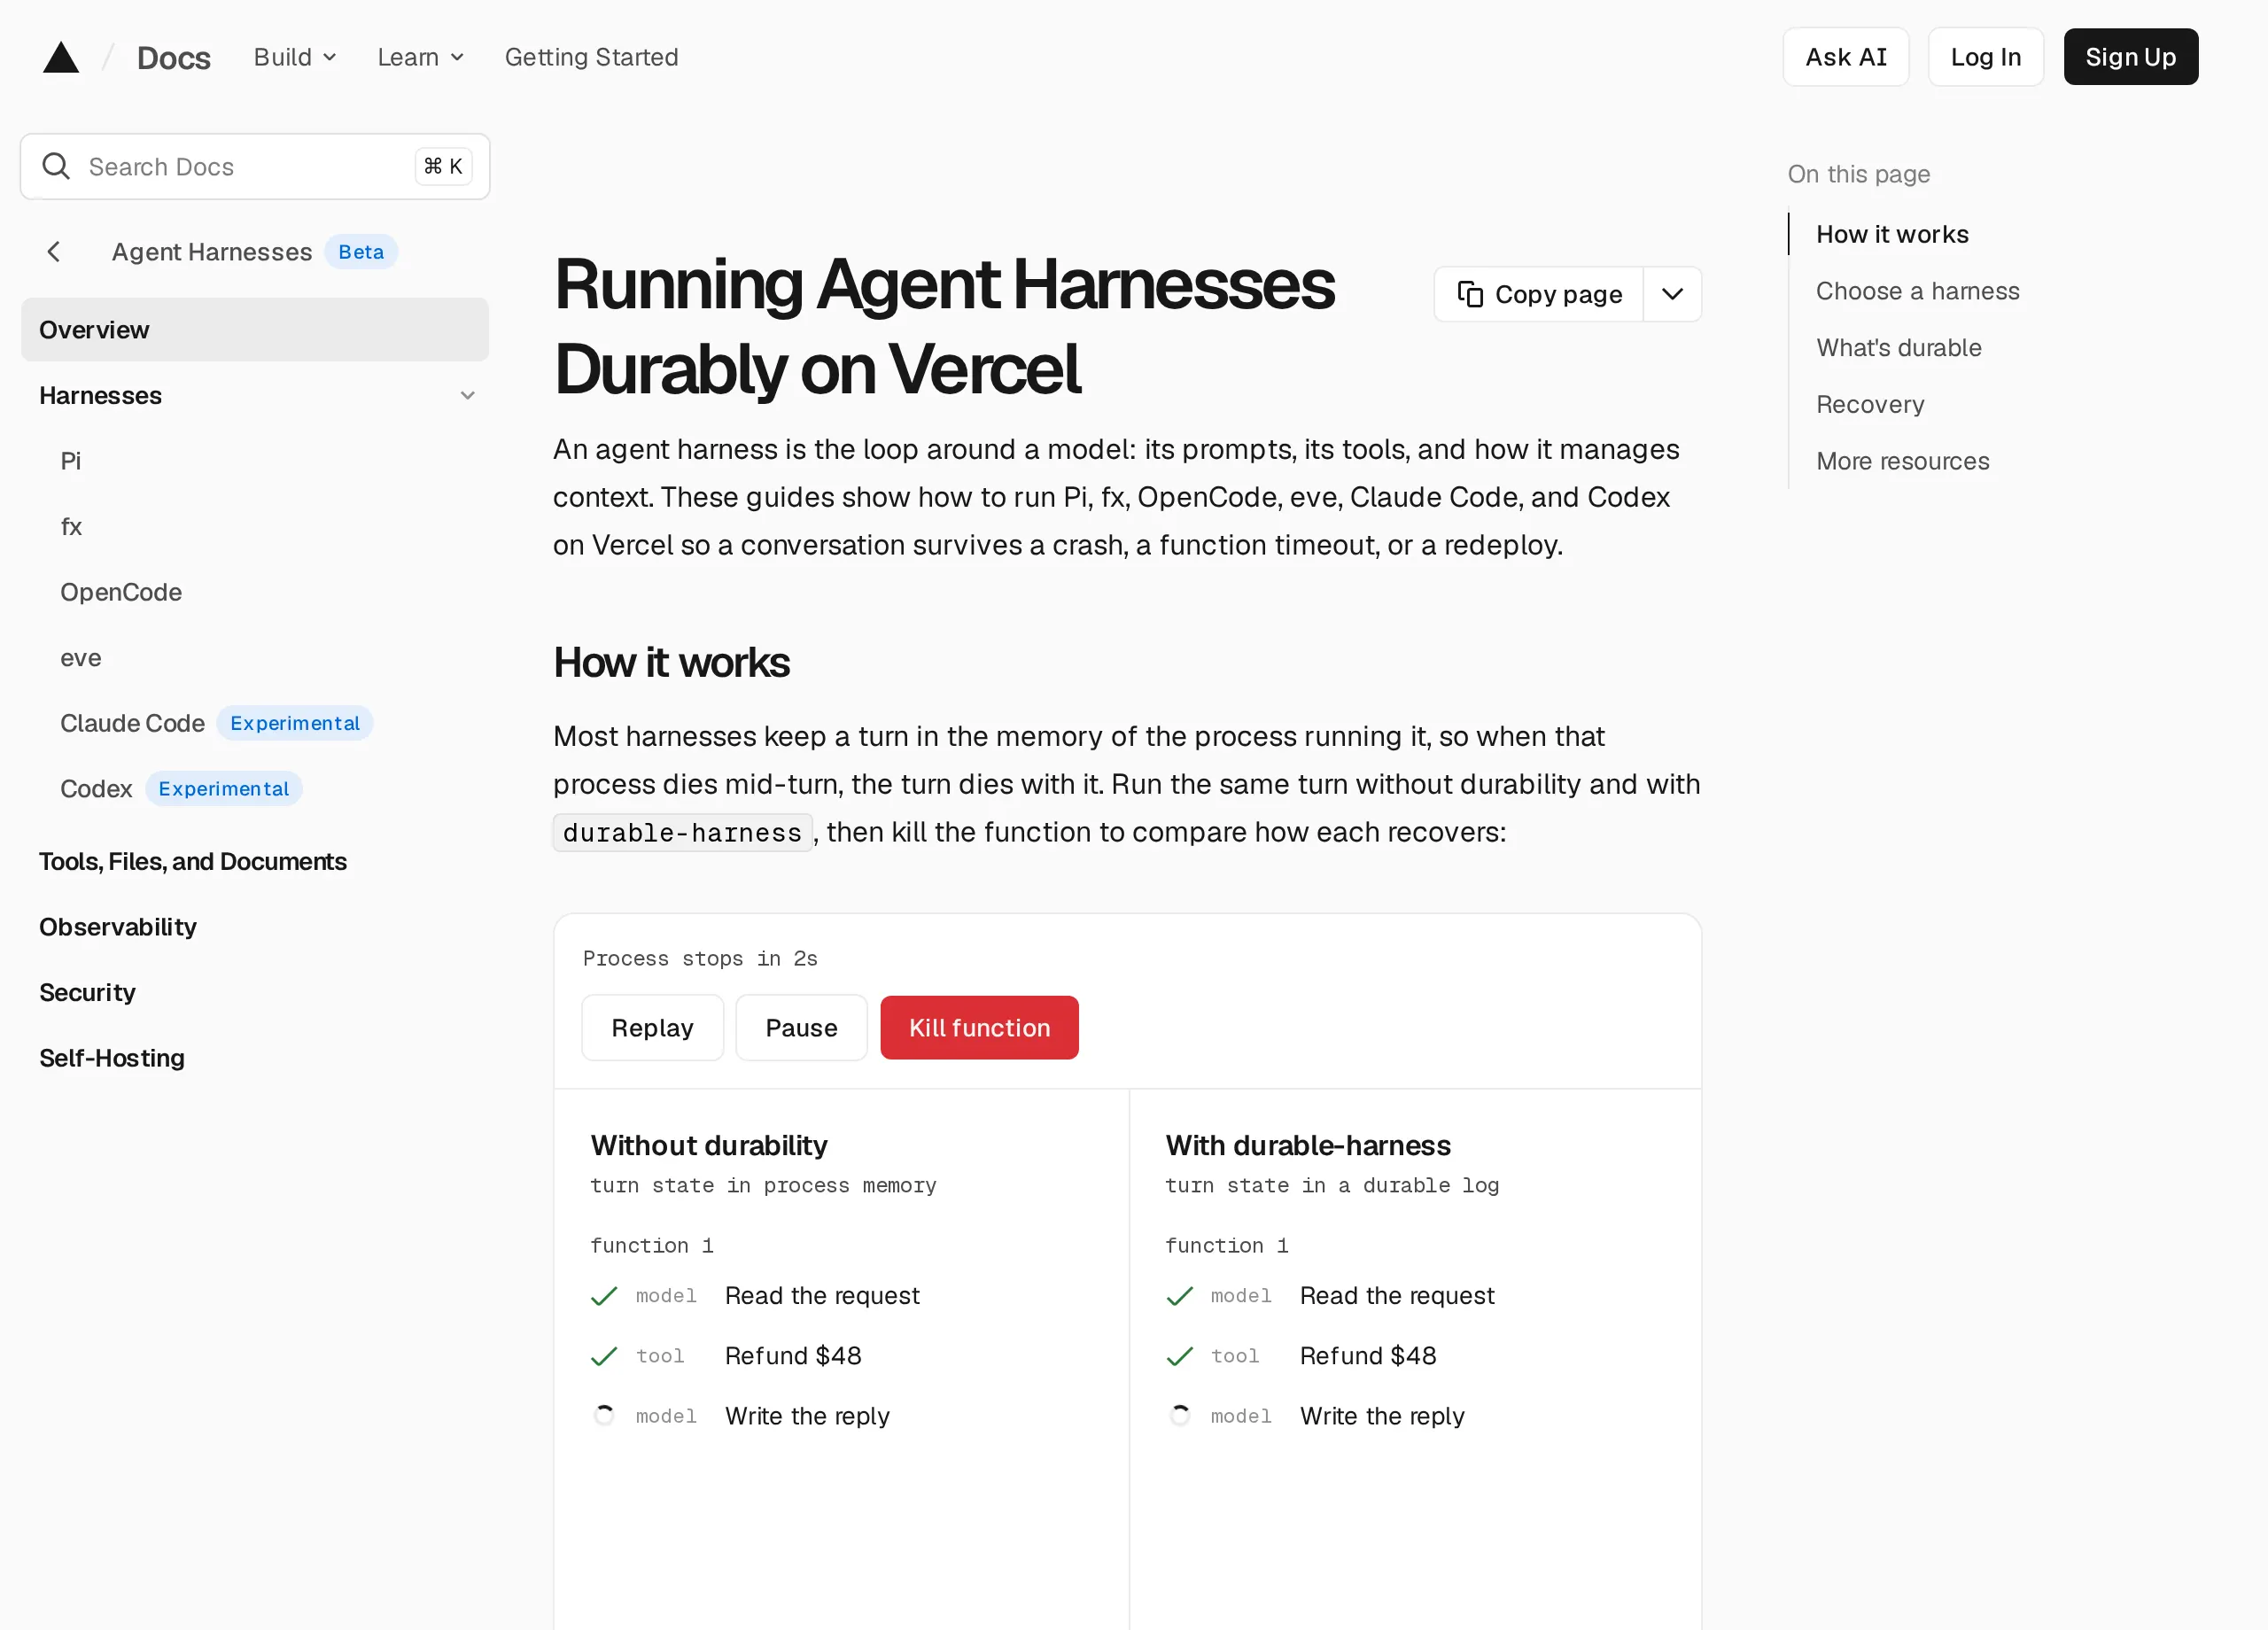Open the OpenCode harness page

tap(121, 592)
